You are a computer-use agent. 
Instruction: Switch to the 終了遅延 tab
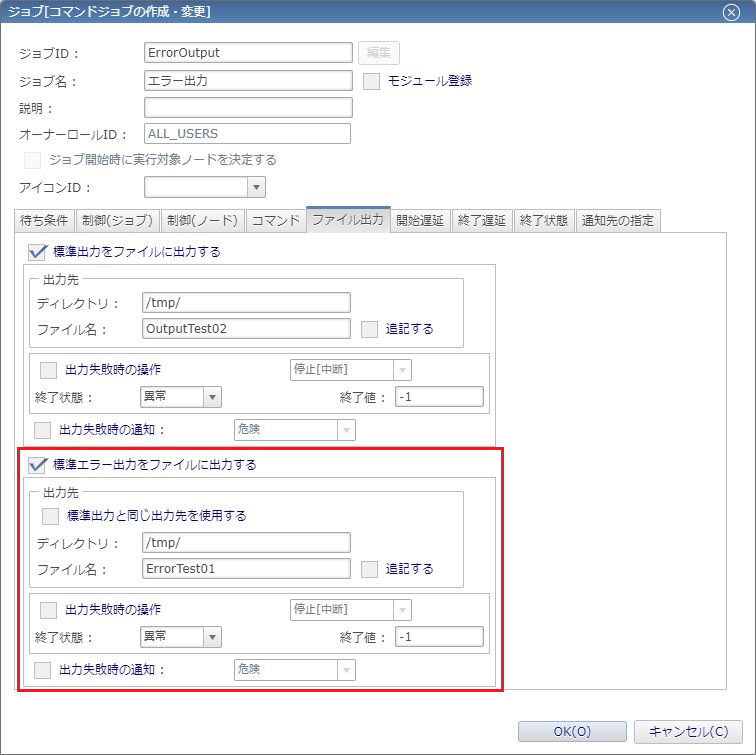(x=482, y=221)
